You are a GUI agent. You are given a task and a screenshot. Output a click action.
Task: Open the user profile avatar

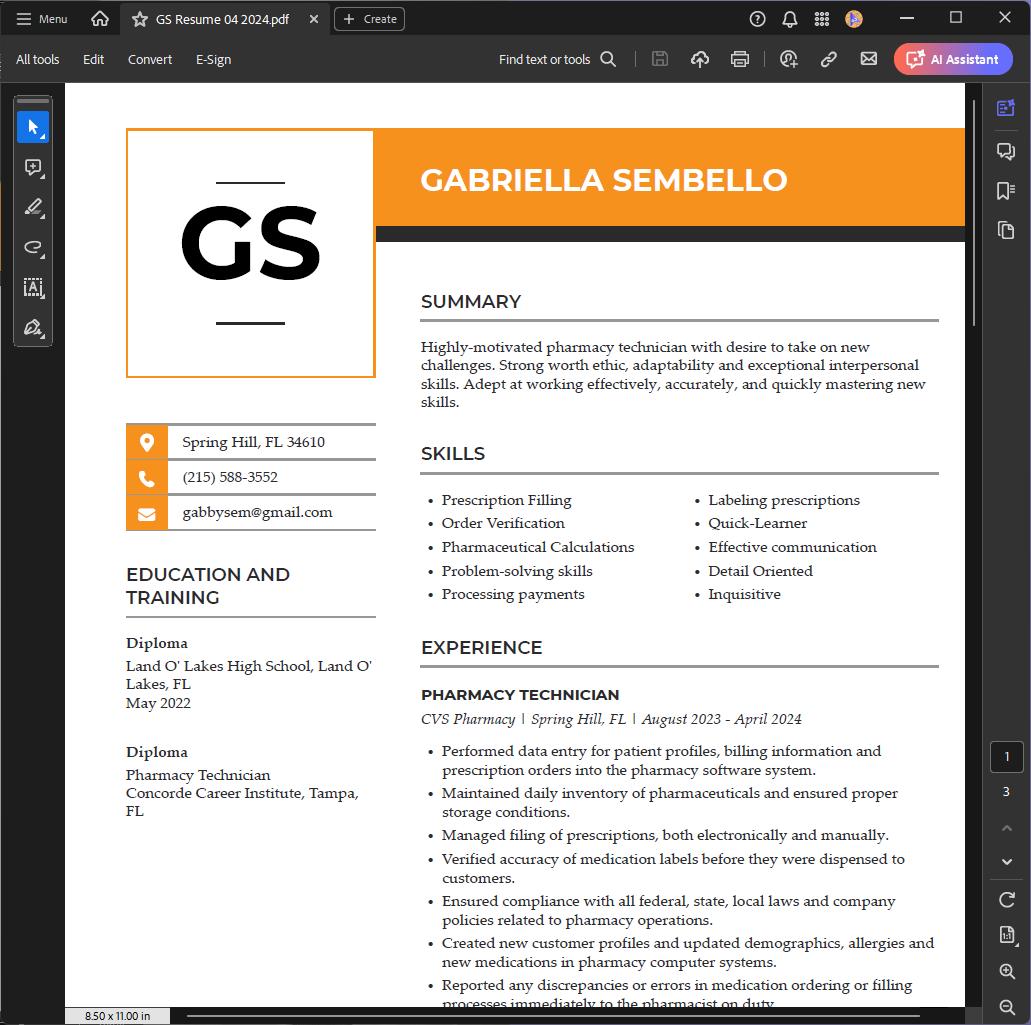[x=853, y=19]
